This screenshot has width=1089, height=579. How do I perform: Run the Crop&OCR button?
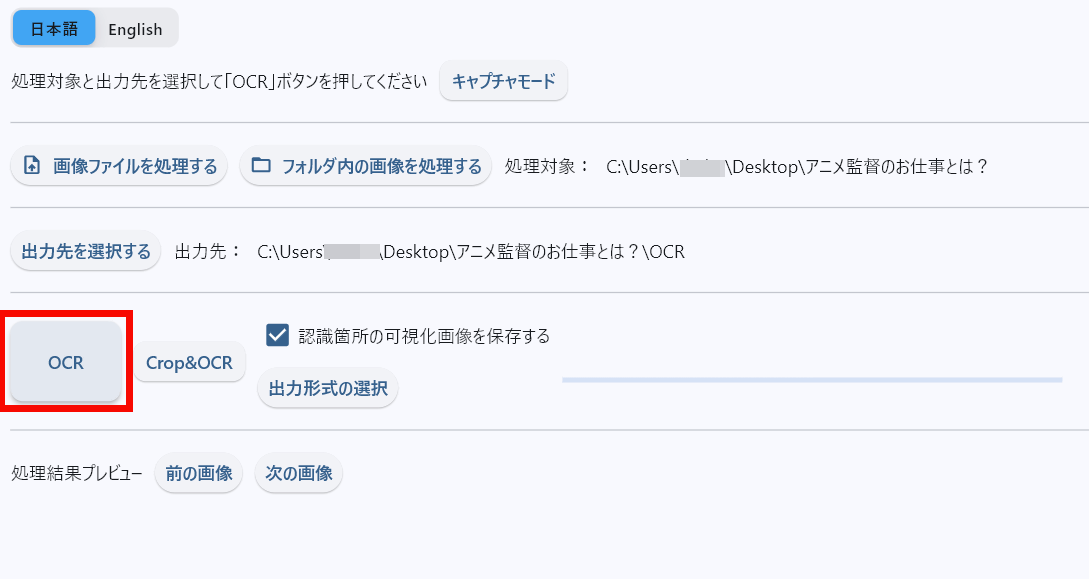point(189,363)
